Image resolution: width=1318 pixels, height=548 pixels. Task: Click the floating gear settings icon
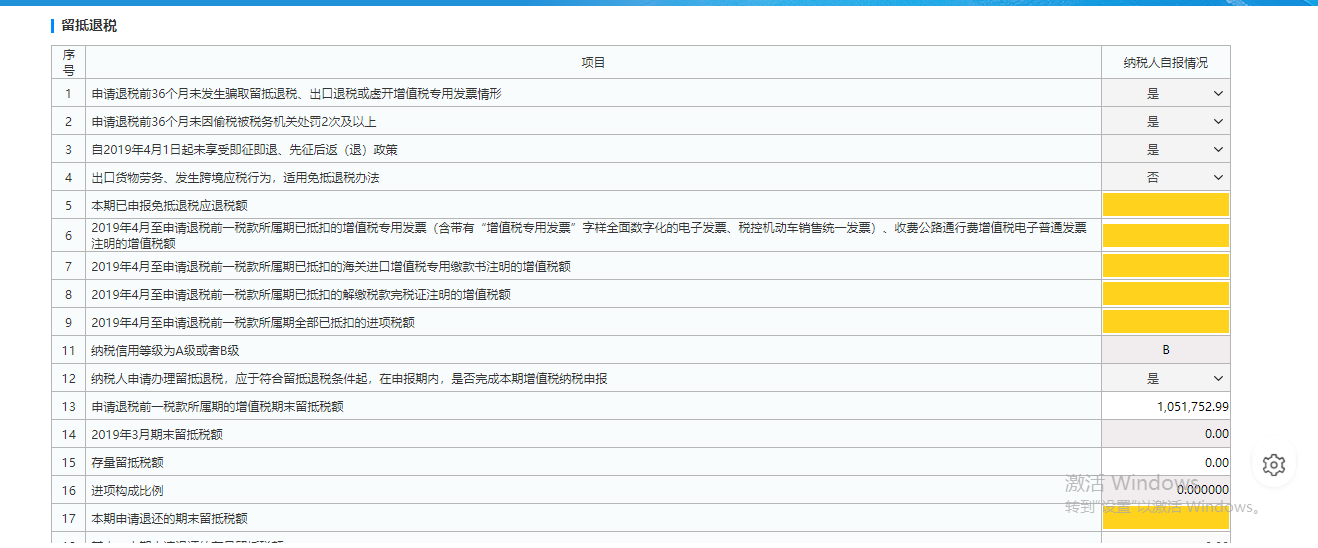click(x=1273, y=464)
